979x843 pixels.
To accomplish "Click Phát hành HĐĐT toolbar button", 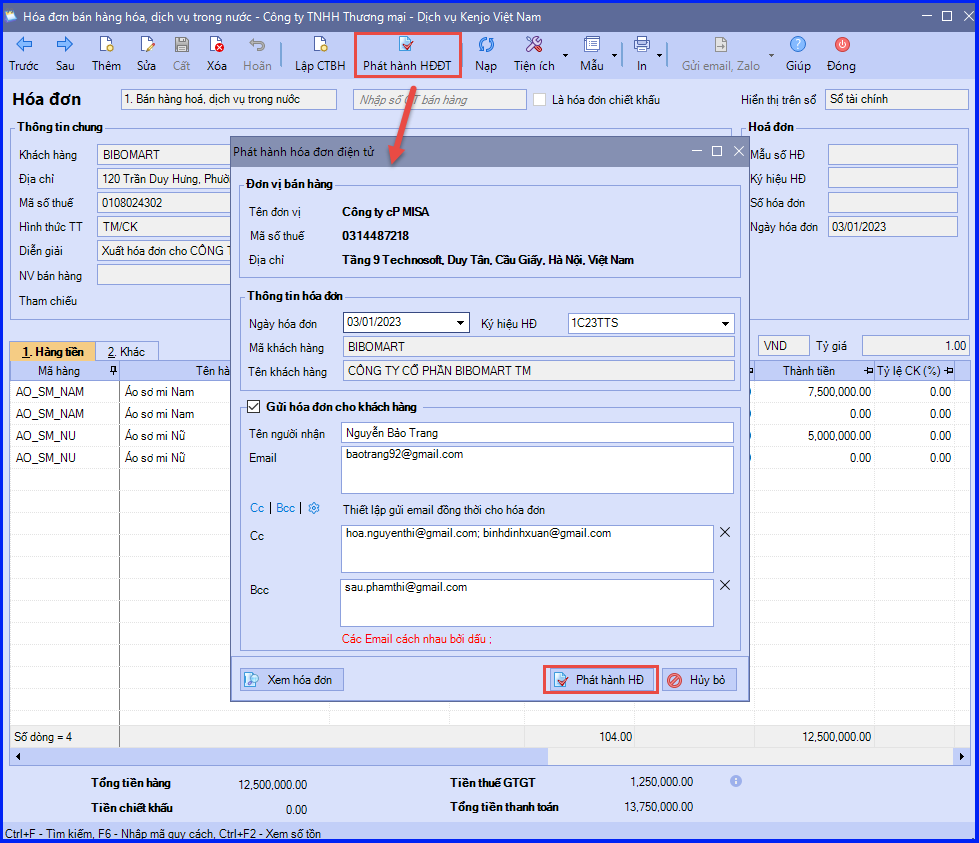I will (x=407, y=55).
